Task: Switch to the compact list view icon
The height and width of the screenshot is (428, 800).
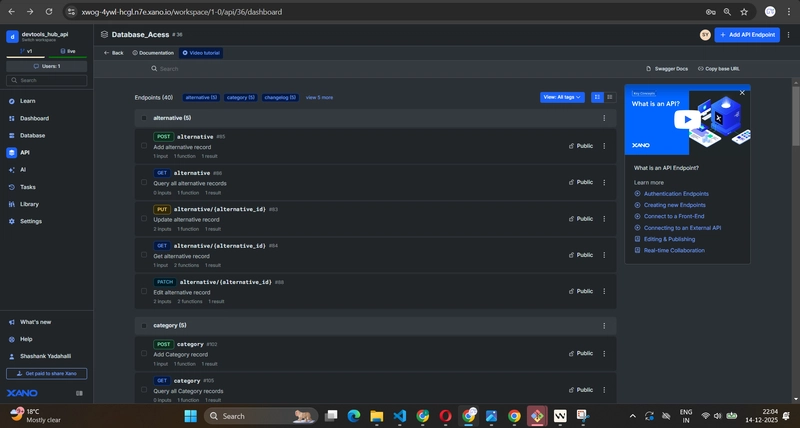Action: point(608,97)
